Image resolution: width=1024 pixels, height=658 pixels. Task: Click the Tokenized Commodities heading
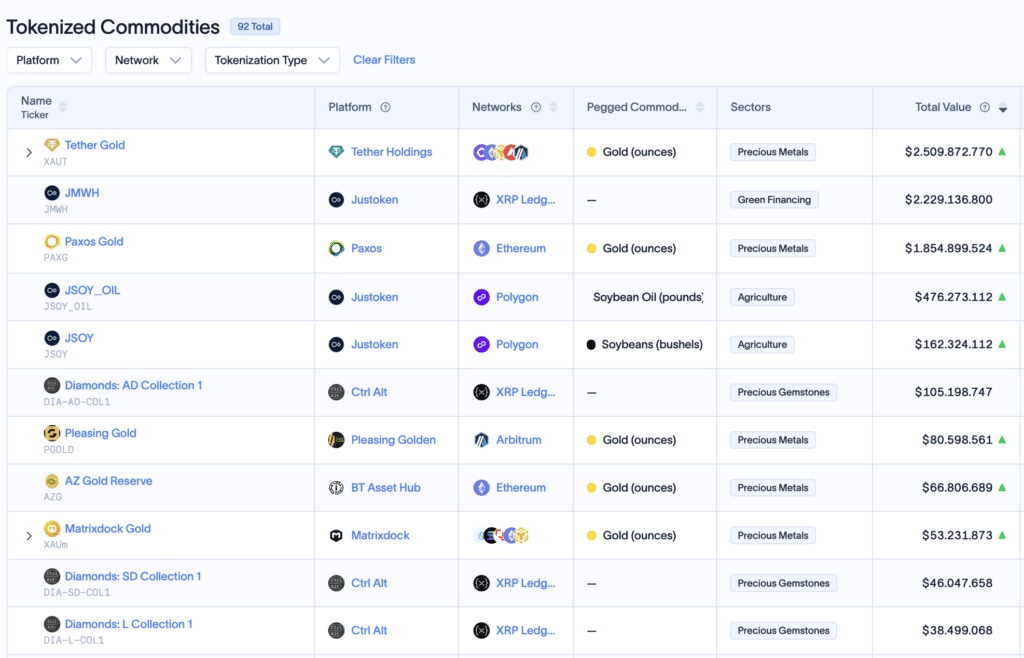[113, 27]
